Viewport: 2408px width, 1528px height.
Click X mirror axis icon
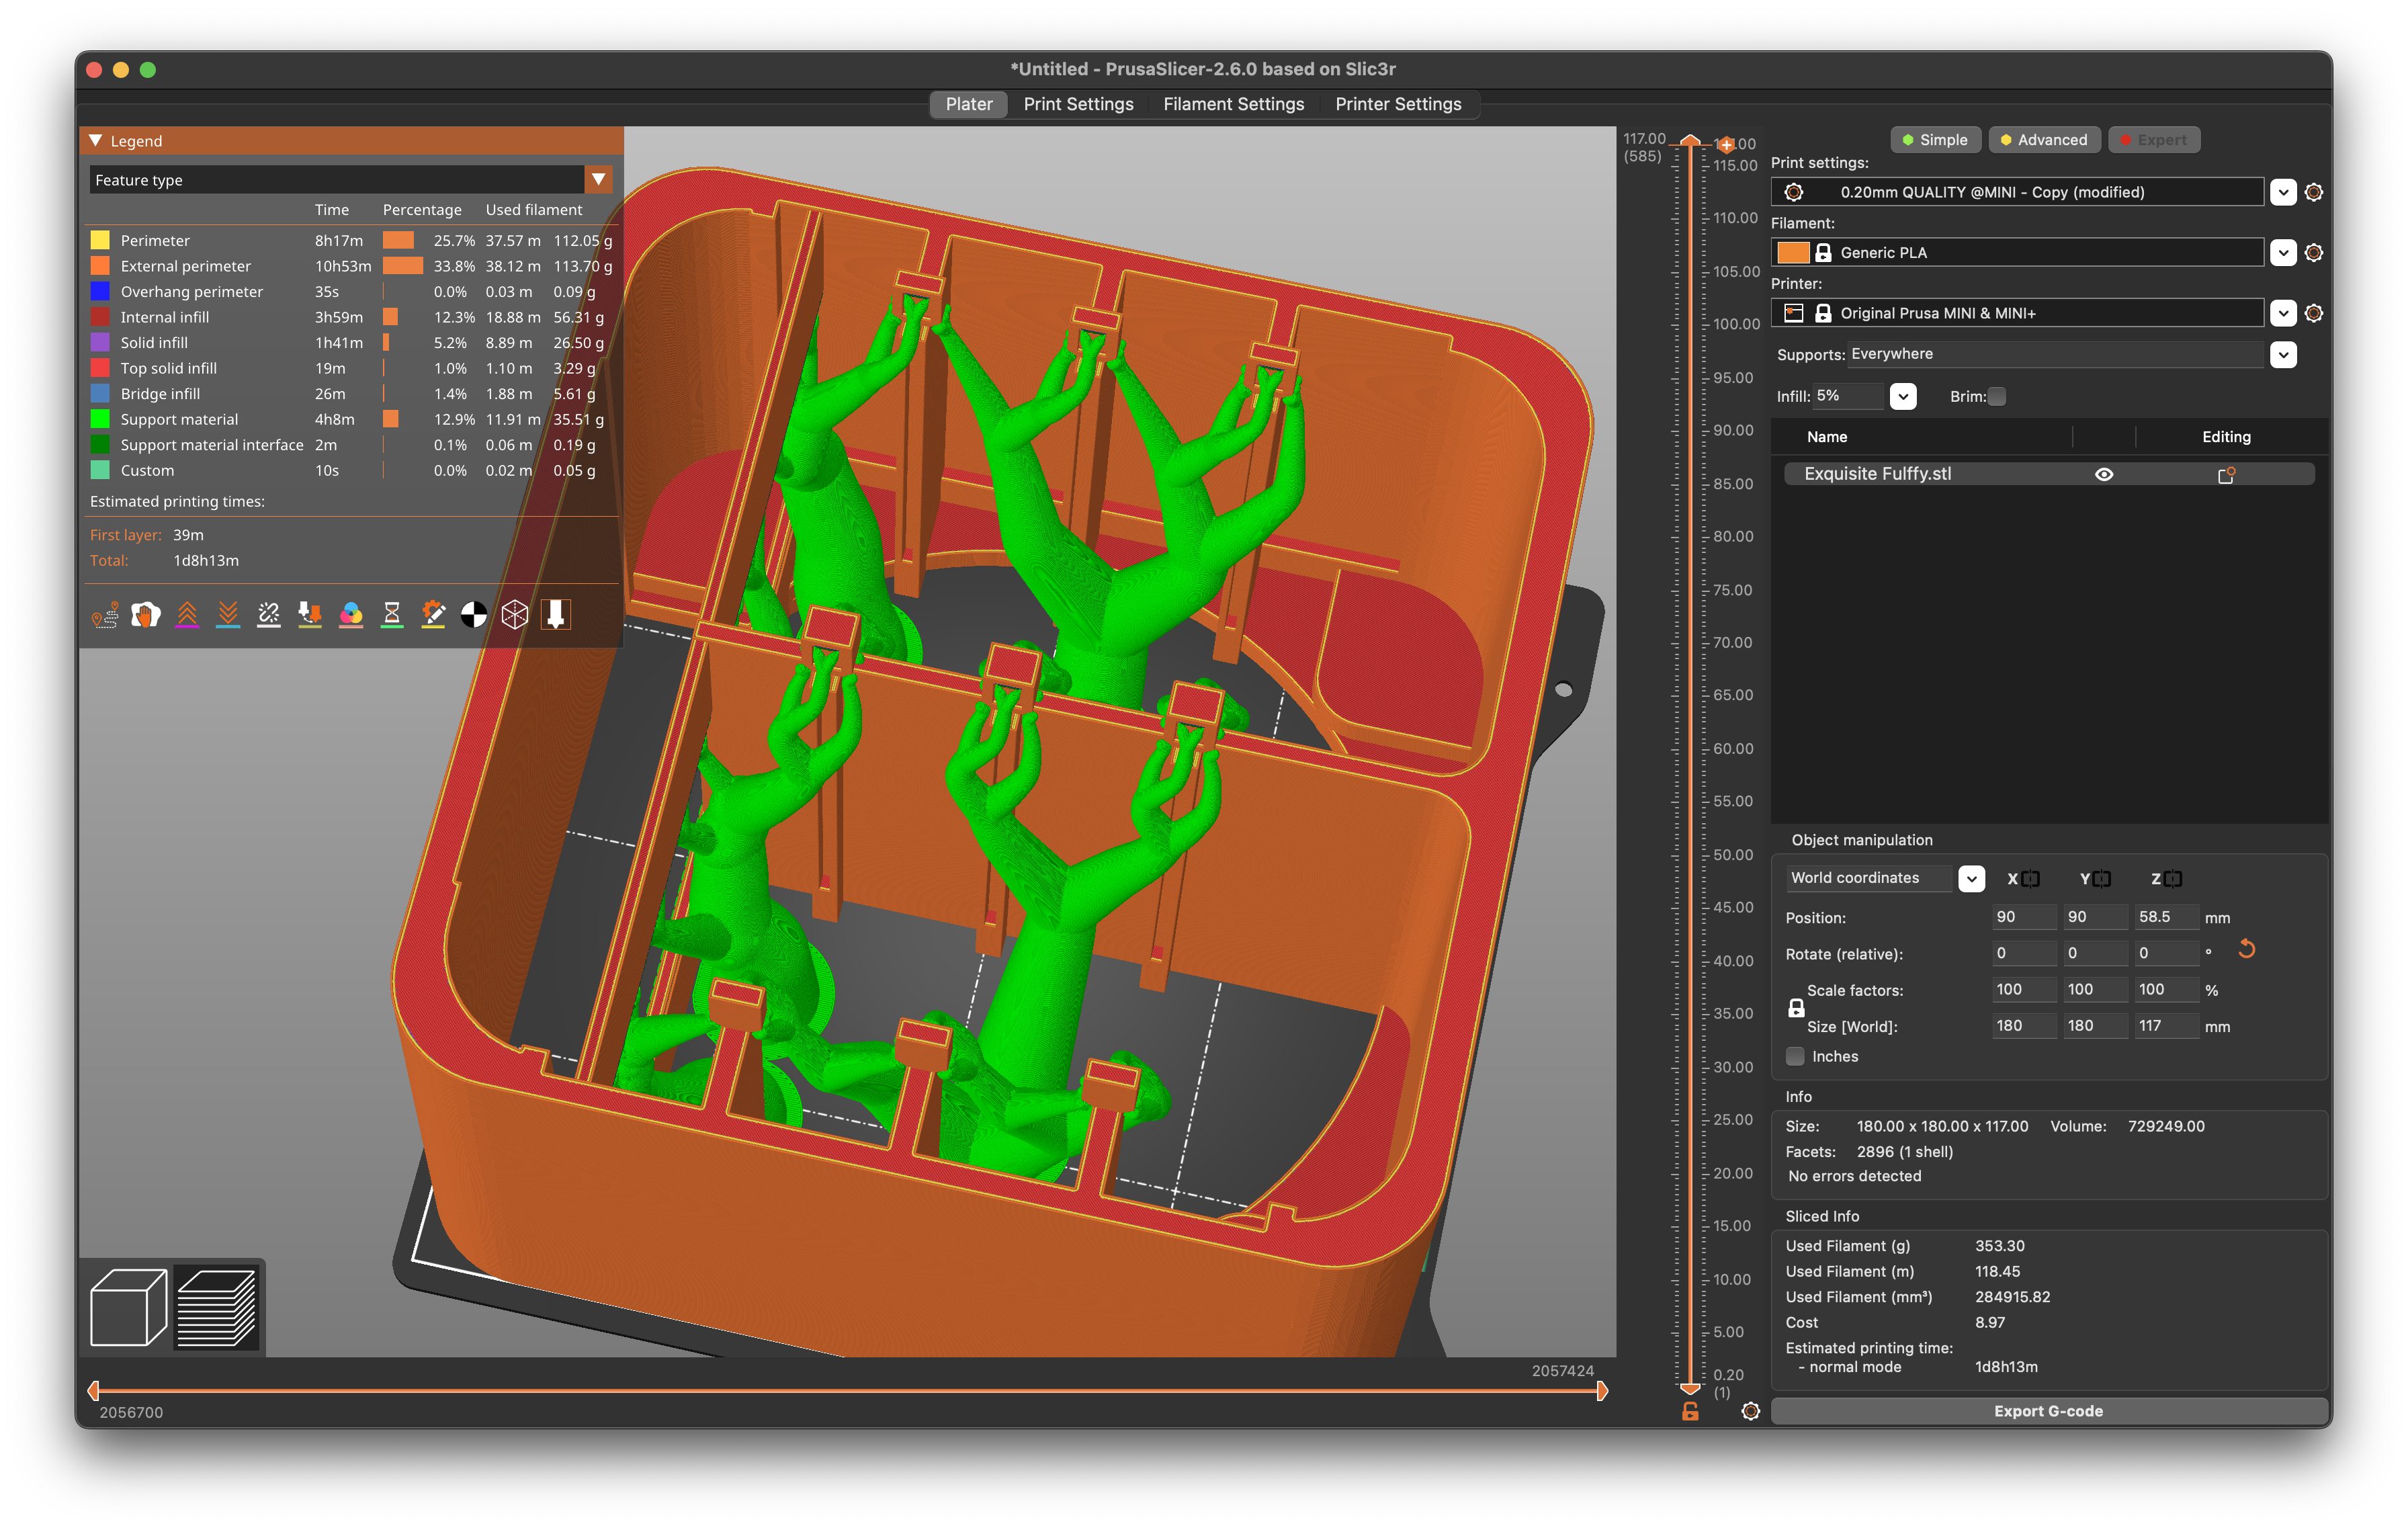pyautogui.click(x=2030, y=879)
